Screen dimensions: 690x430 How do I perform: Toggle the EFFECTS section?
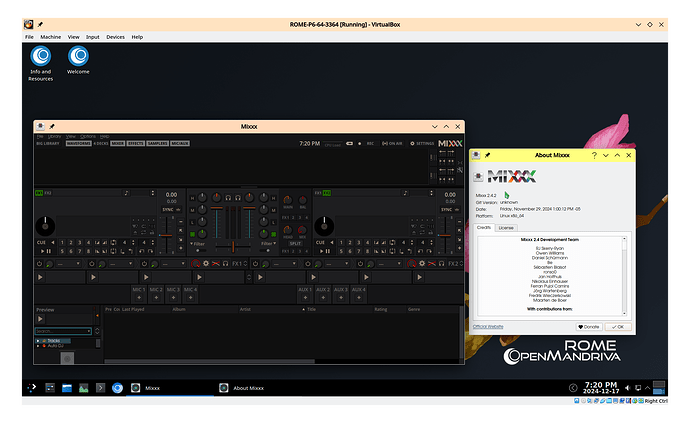[136, 143]
